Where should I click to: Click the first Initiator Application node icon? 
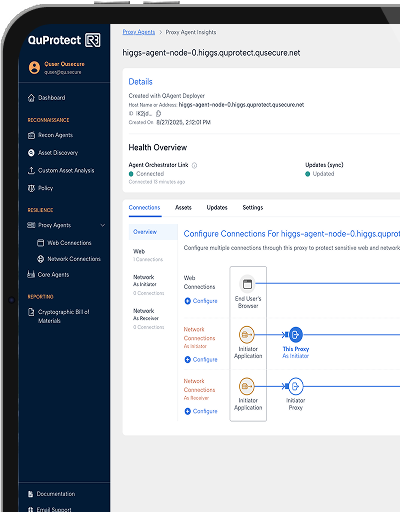pos(247,335)
